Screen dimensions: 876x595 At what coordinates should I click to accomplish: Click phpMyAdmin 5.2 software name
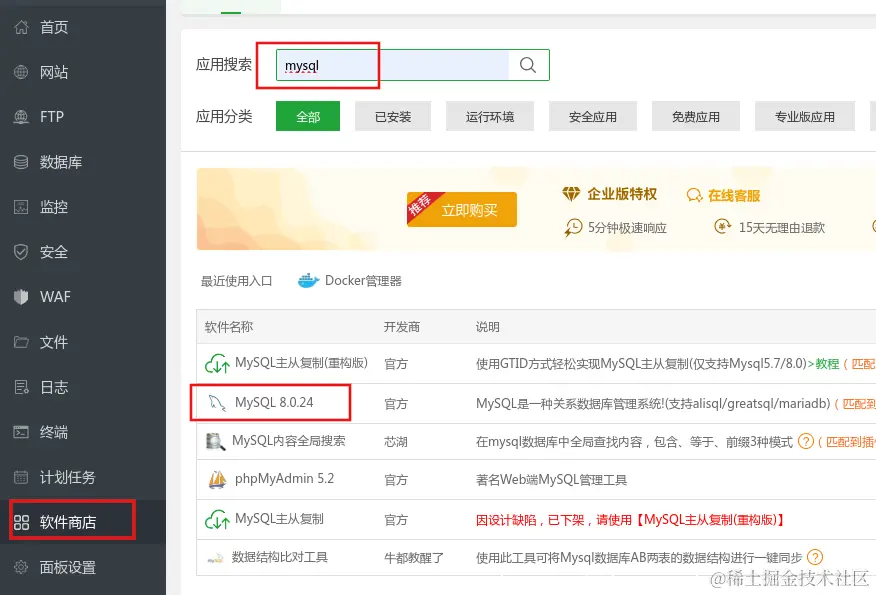284,479
